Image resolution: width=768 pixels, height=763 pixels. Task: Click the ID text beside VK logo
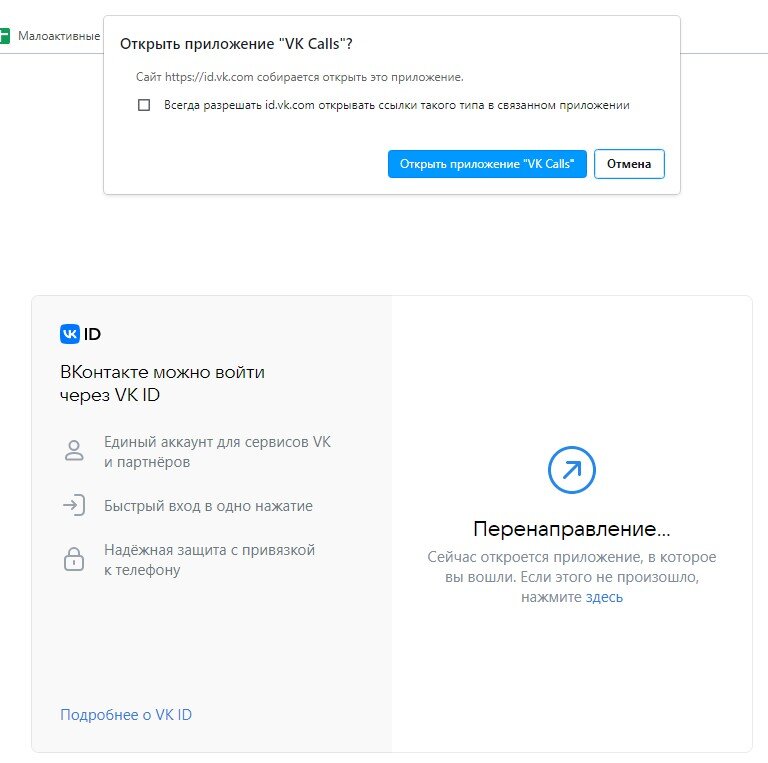[x=92, y=334]
